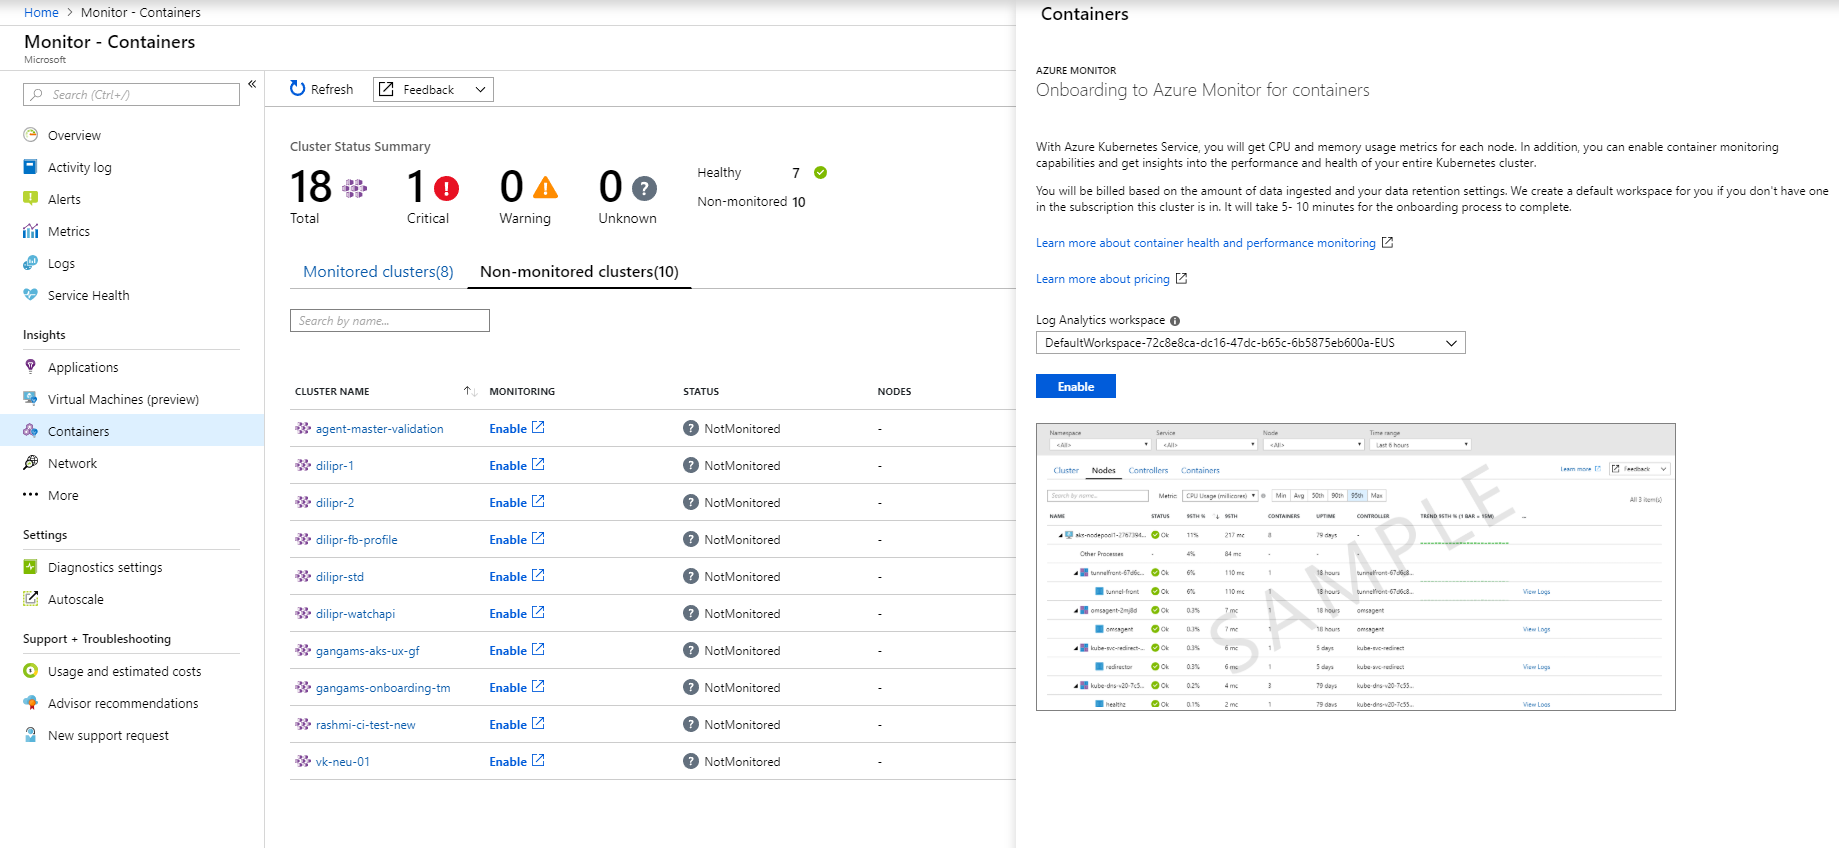Viewport: 1839px width, 848px height.
Task: Click the sample nodes view thumbnail
Action: (1356, 567)
